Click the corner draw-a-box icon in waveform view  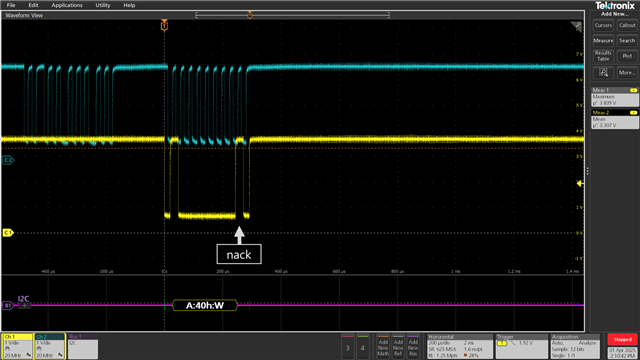tap(576, 27)
